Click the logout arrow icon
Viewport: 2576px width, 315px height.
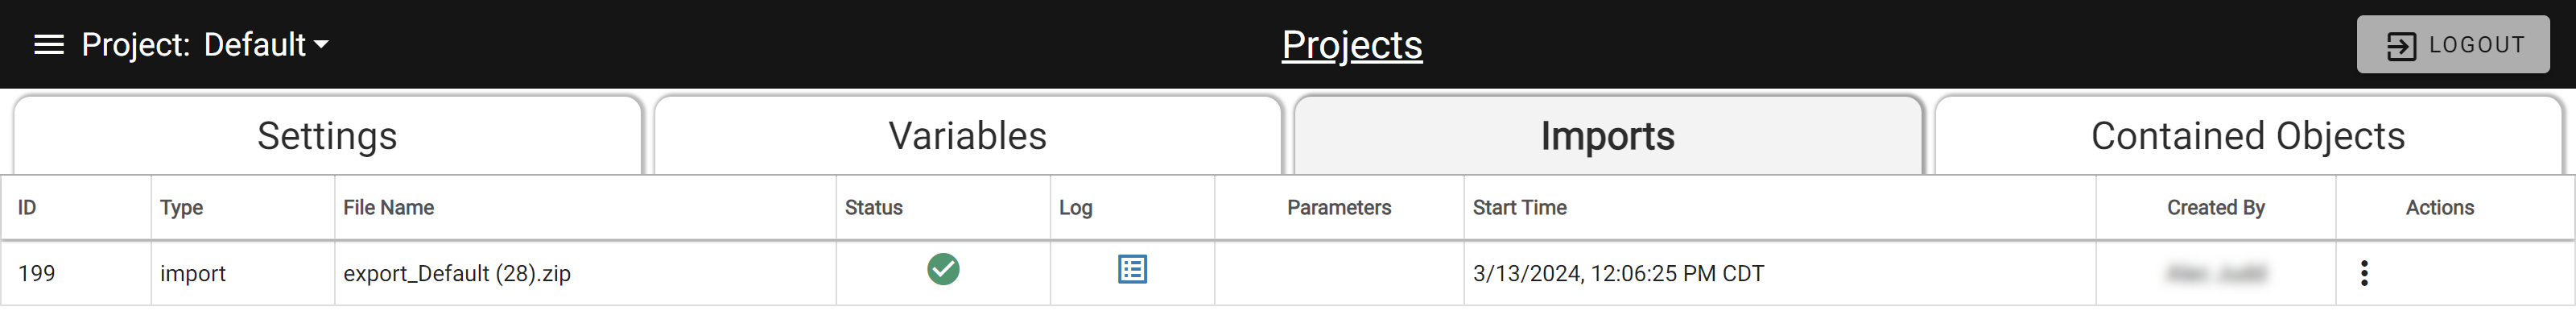[x=2402, y=46]
